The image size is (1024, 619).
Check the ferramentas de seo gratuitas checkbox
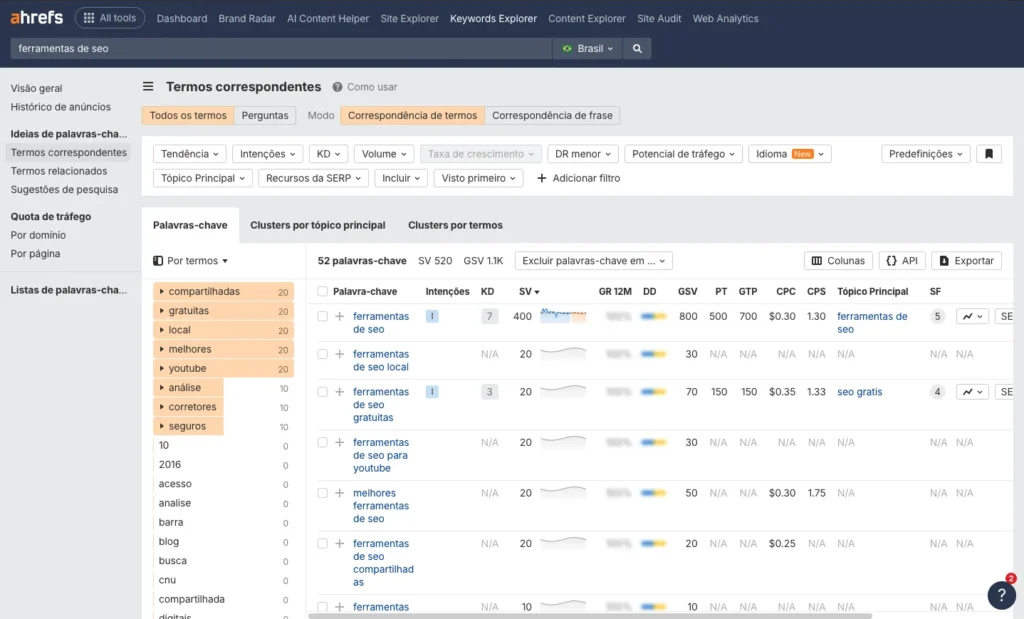tap(323, 392)
